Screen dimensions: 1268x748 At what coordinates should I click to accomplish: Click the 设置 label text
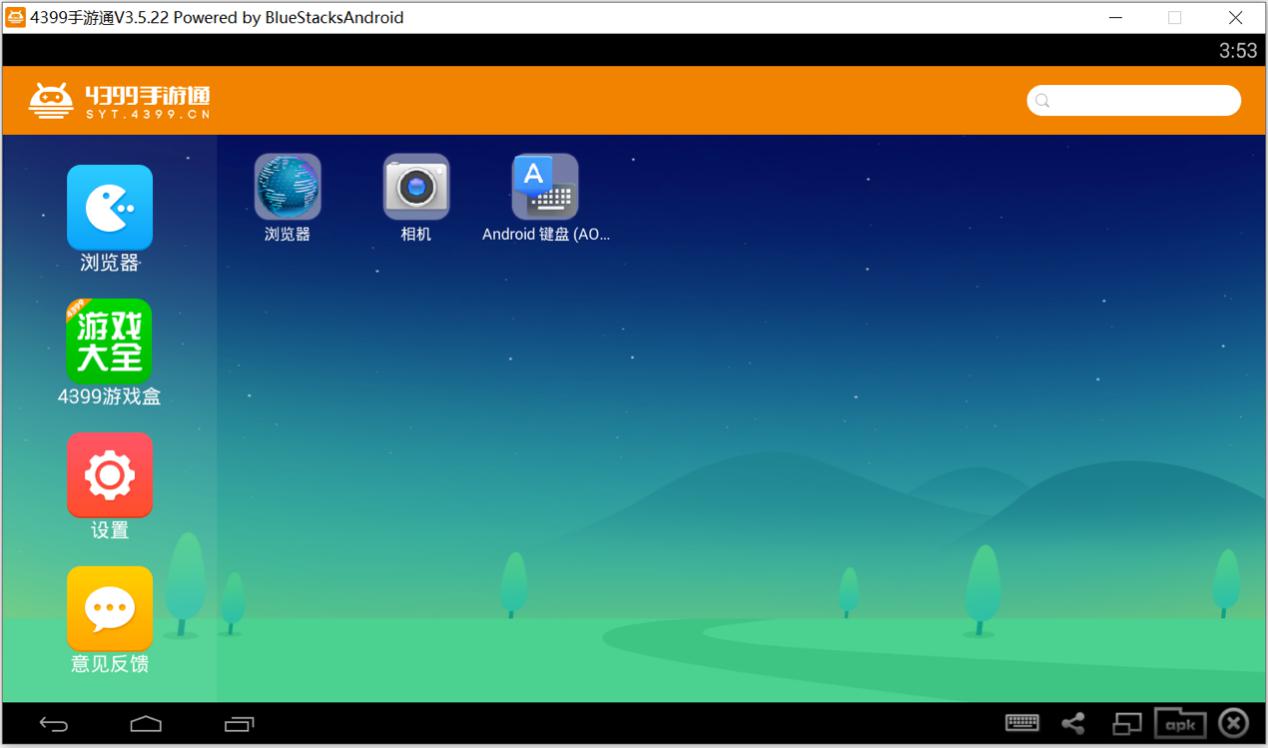point(110,530)
